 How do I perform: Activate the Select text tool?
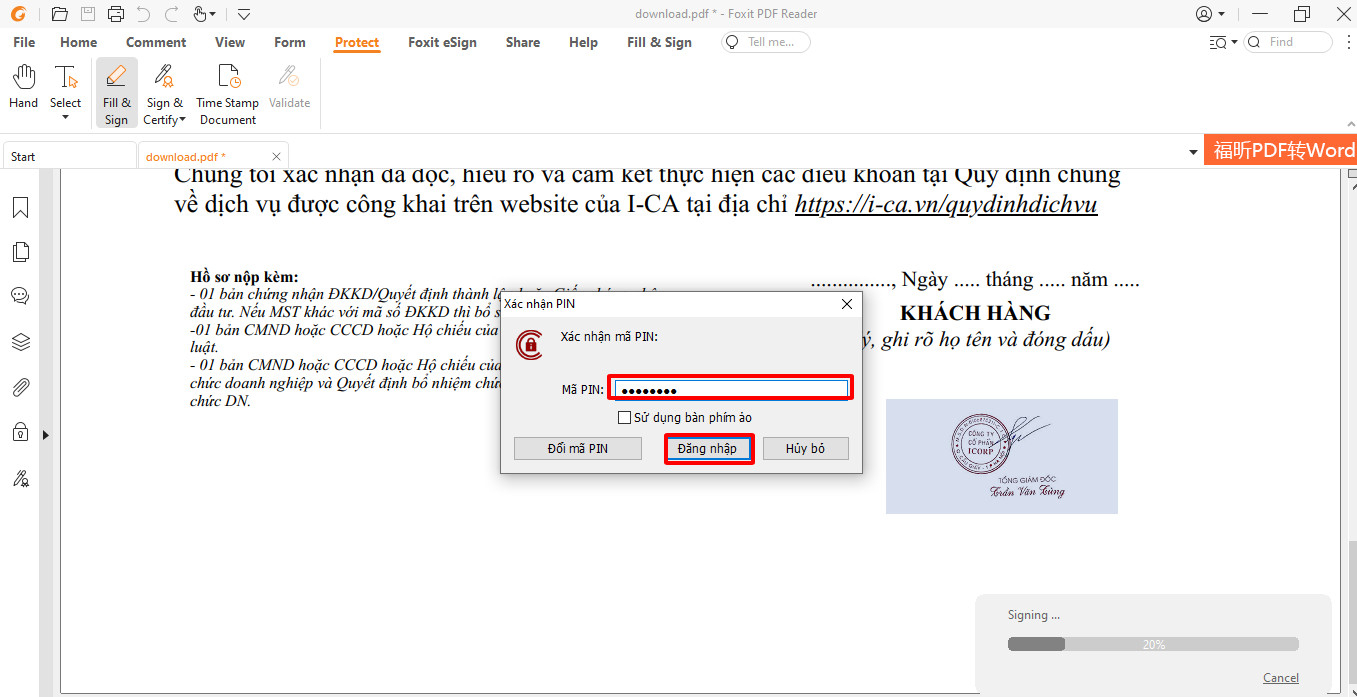pos(65,83)
